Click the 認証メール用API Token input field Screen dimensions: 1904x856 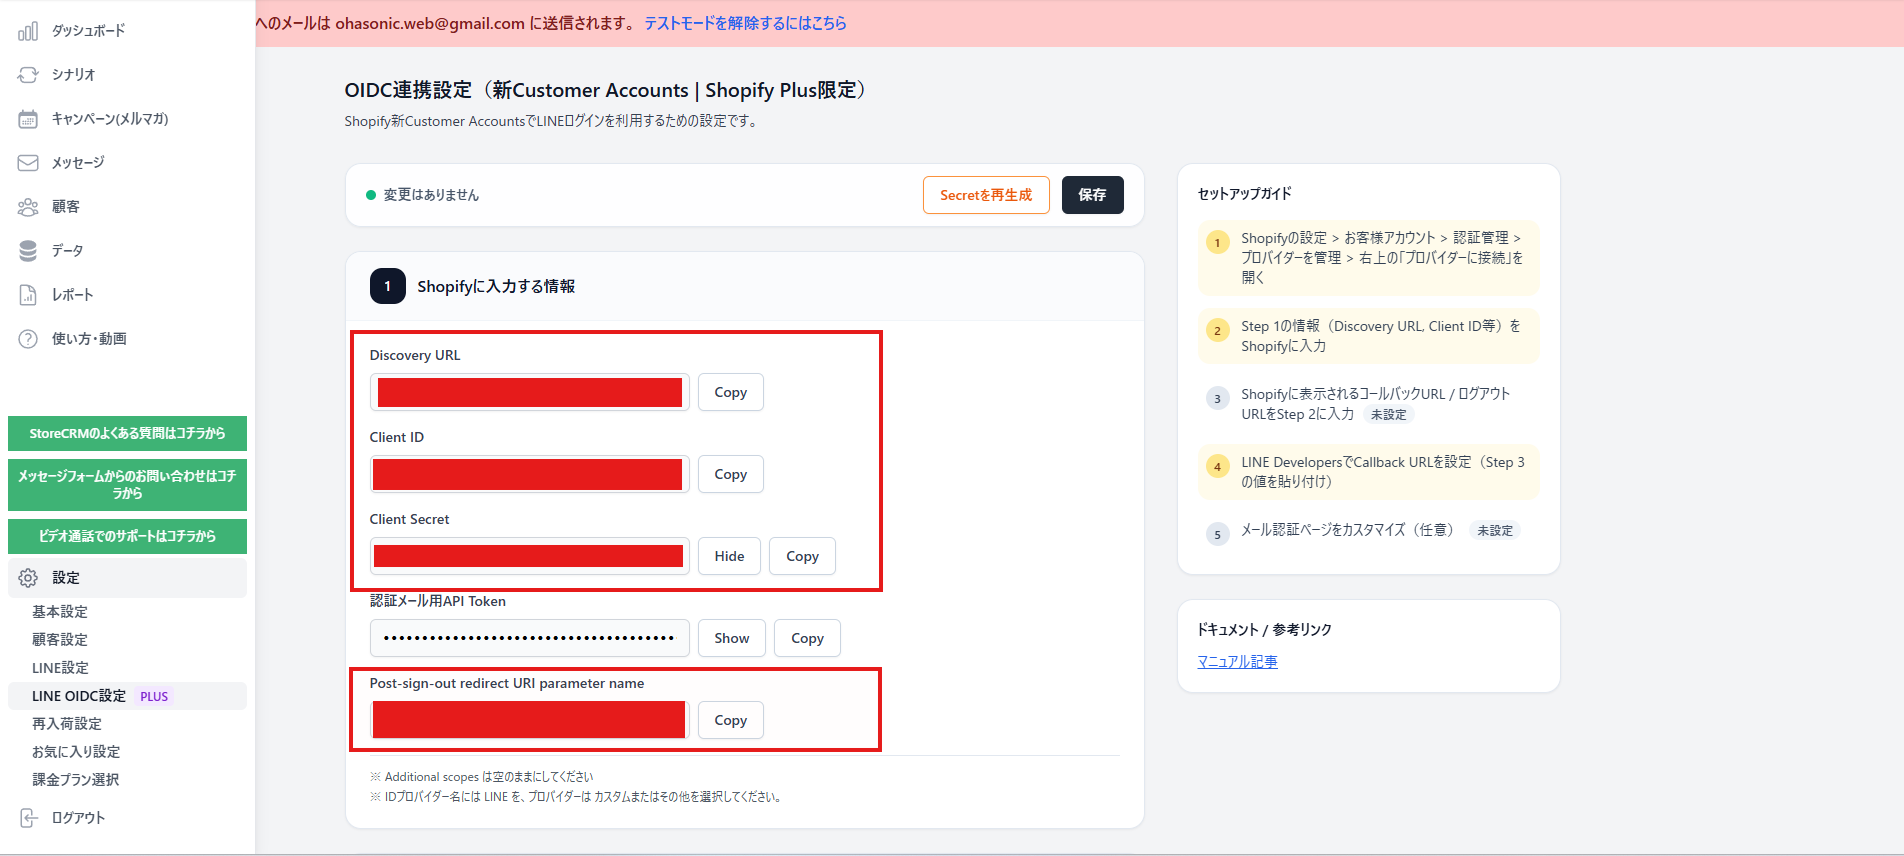pos(529,638)
